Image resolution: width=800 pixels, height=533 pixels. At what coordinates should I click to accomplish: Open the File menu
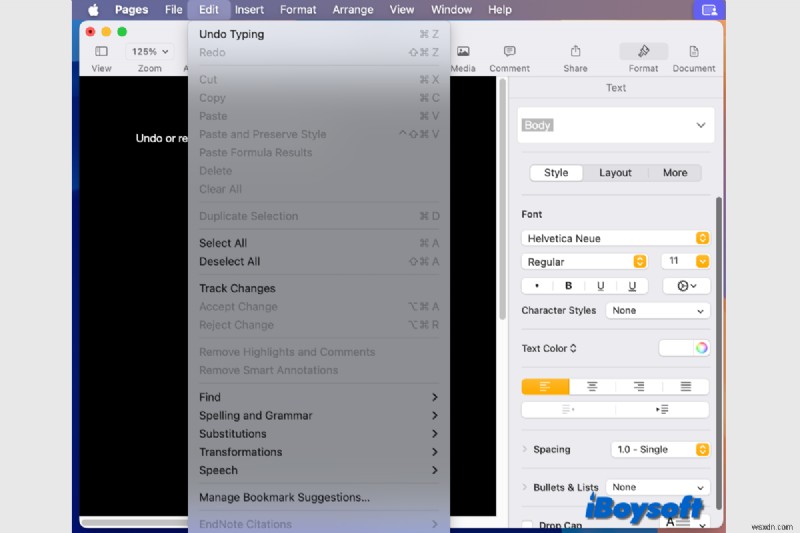(x=173, y=10)
